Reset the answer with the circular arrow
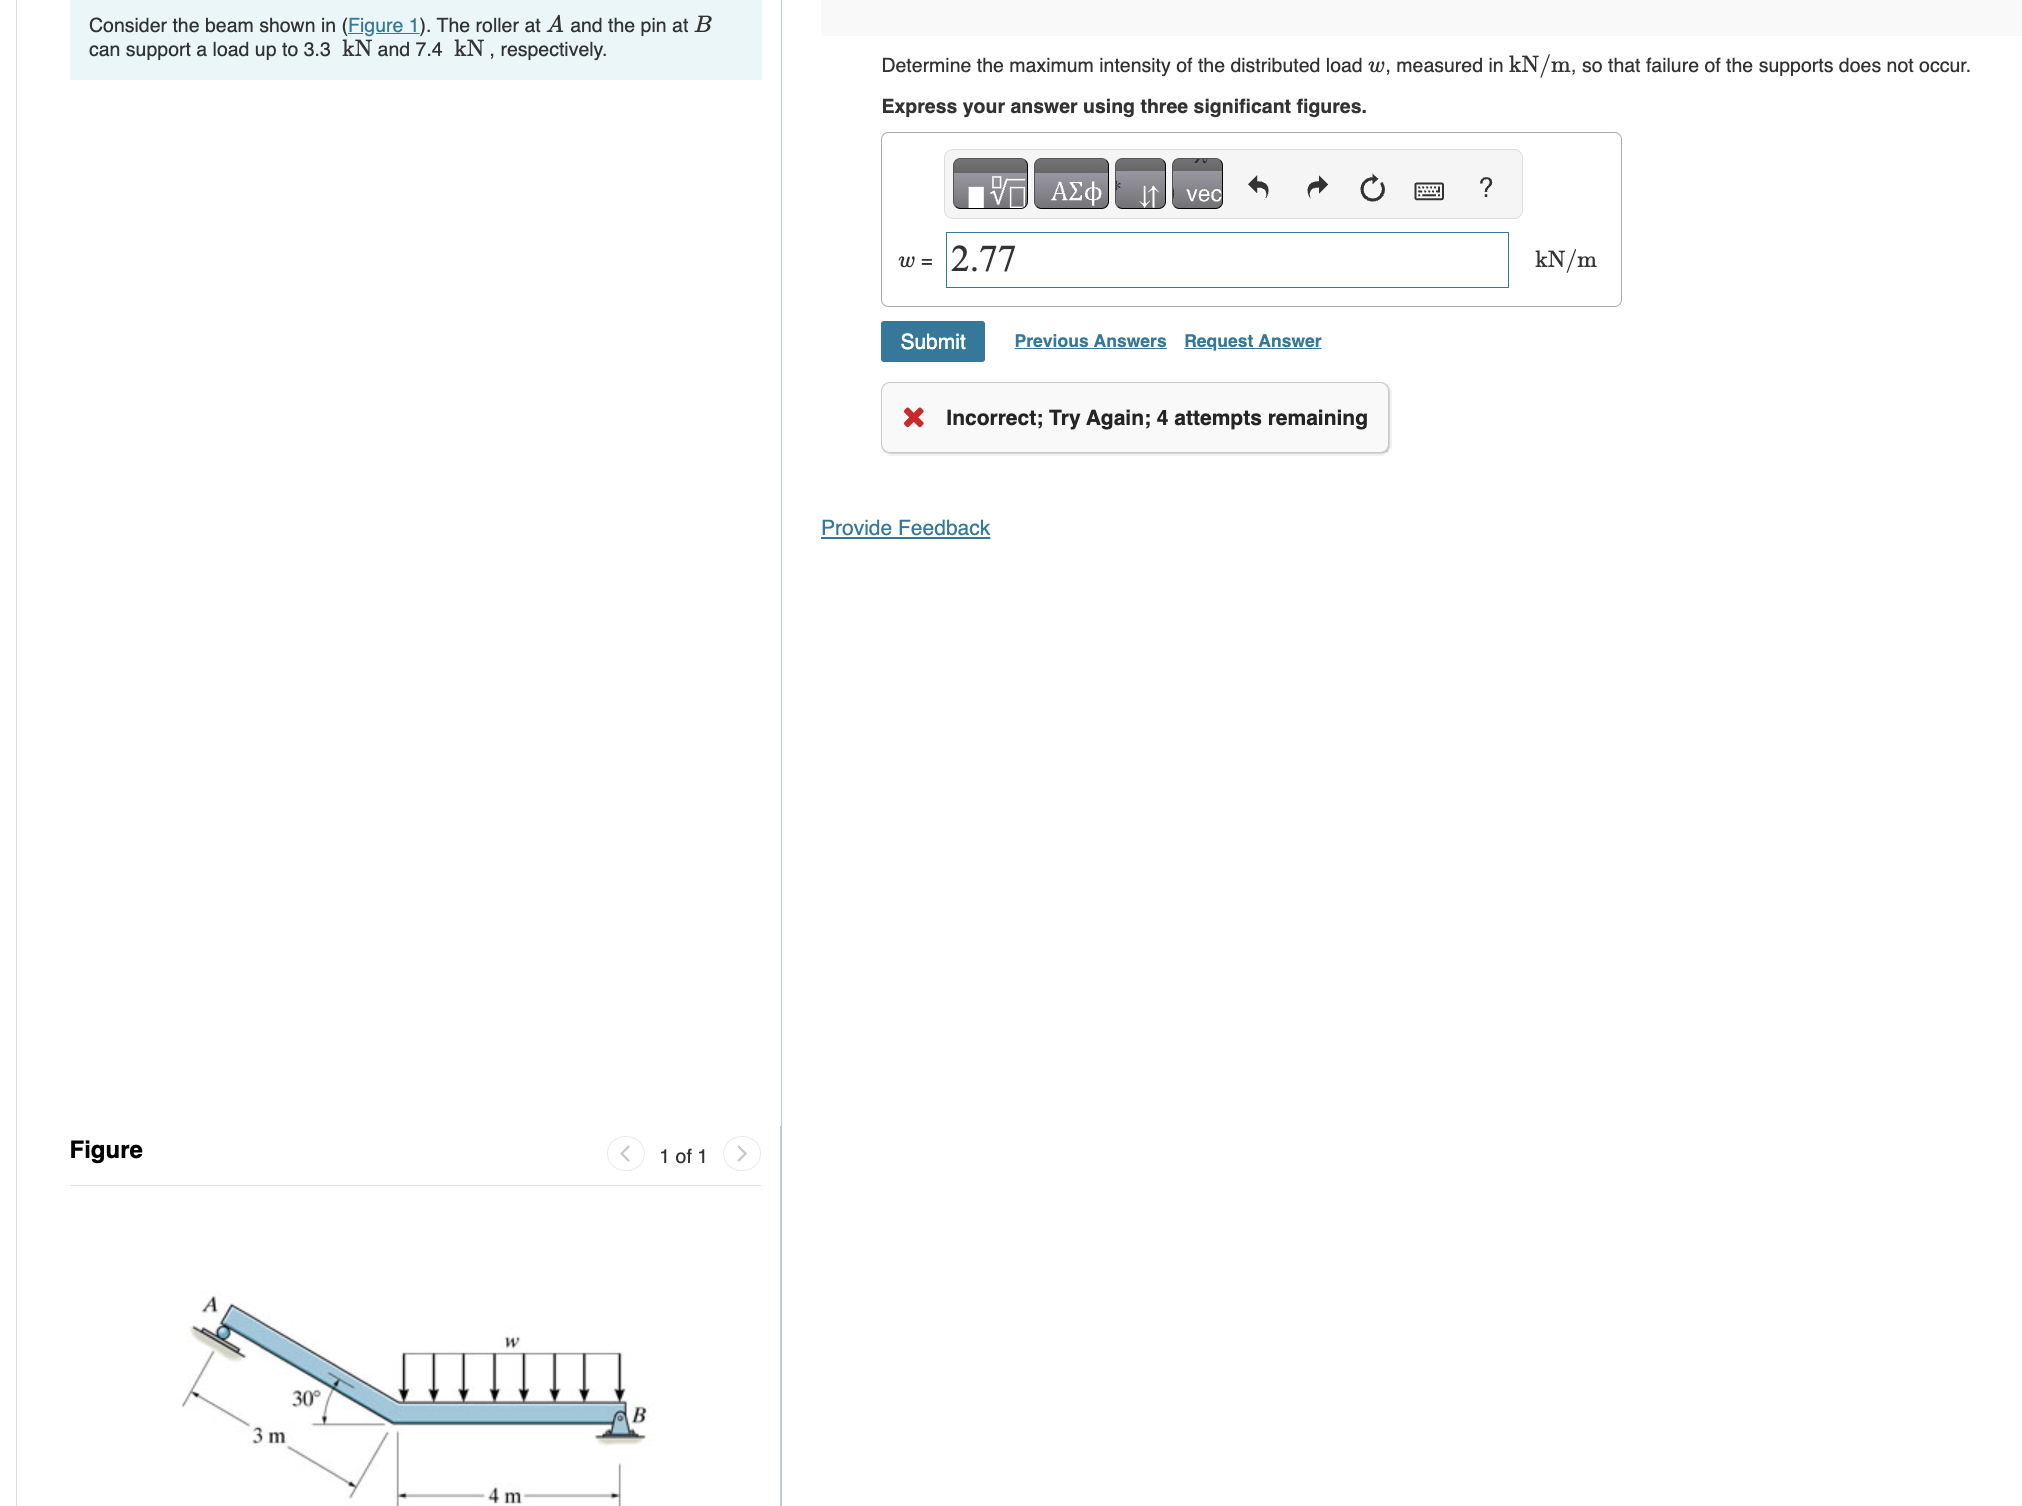This screenshot has height=1506, width=2022. 1372,188
